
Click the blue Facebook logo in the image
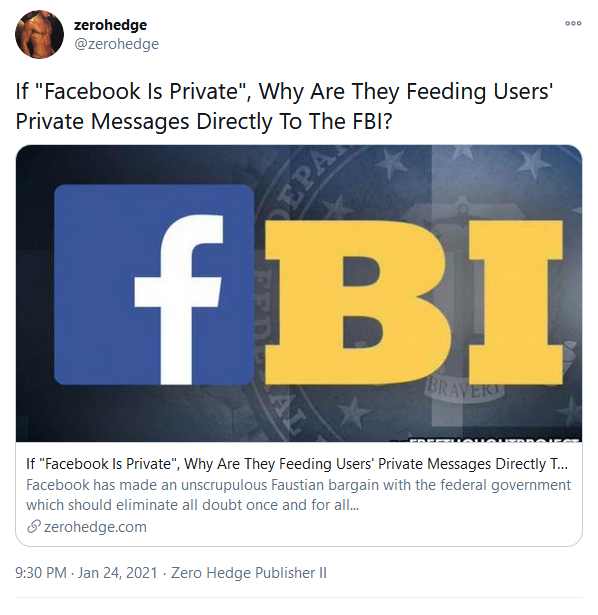[154, 285]
